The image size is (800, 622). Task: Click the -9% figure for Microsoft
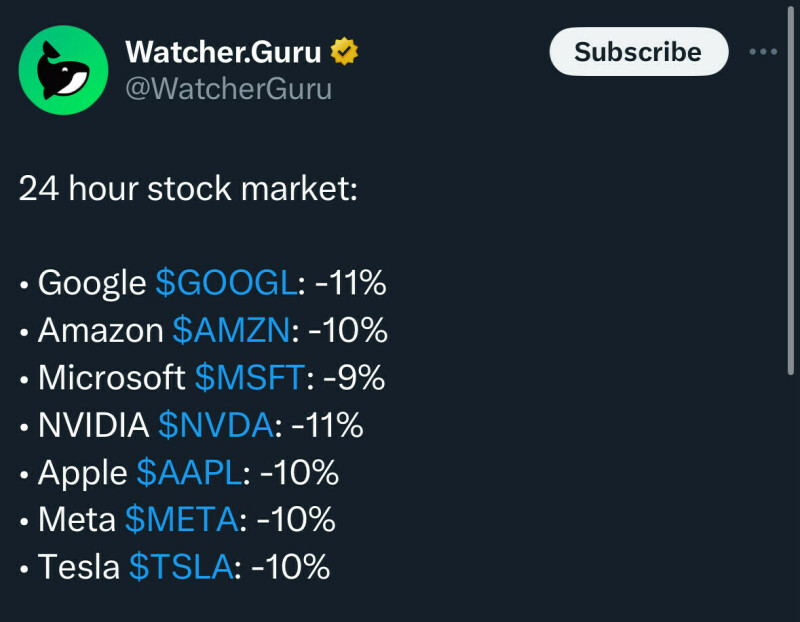351,377
